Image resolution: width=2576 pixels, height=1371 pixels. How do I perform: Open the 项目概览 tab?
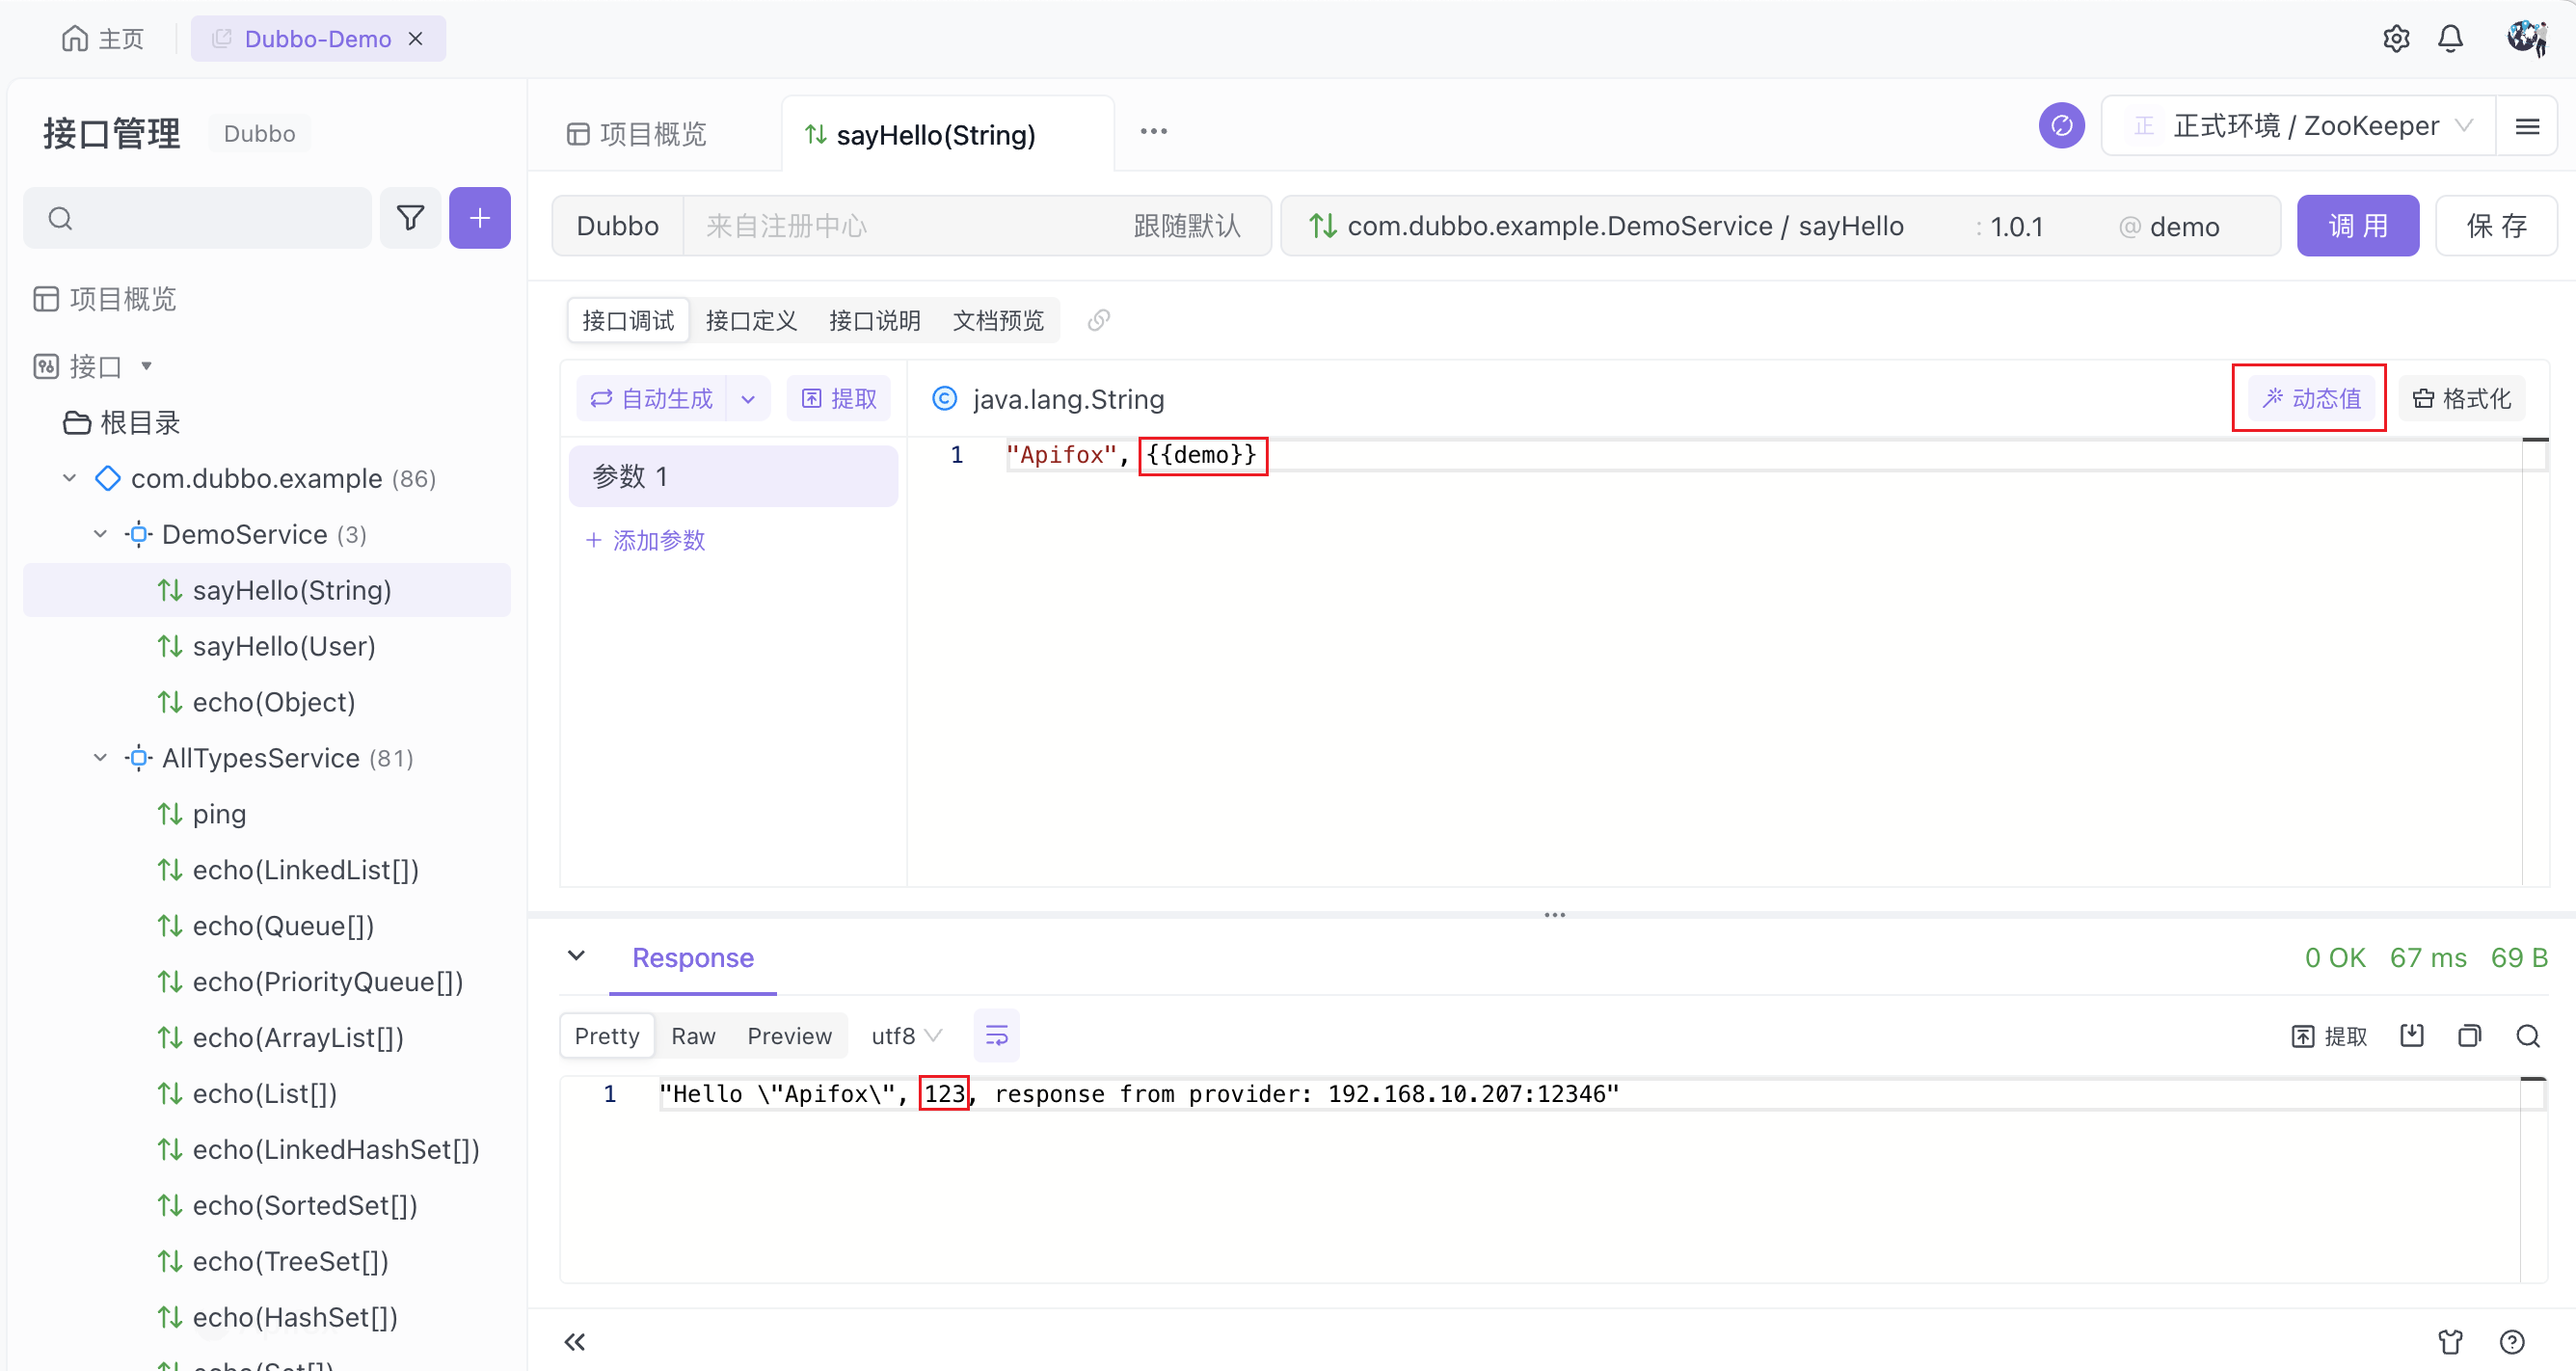[x=638, y=134]
